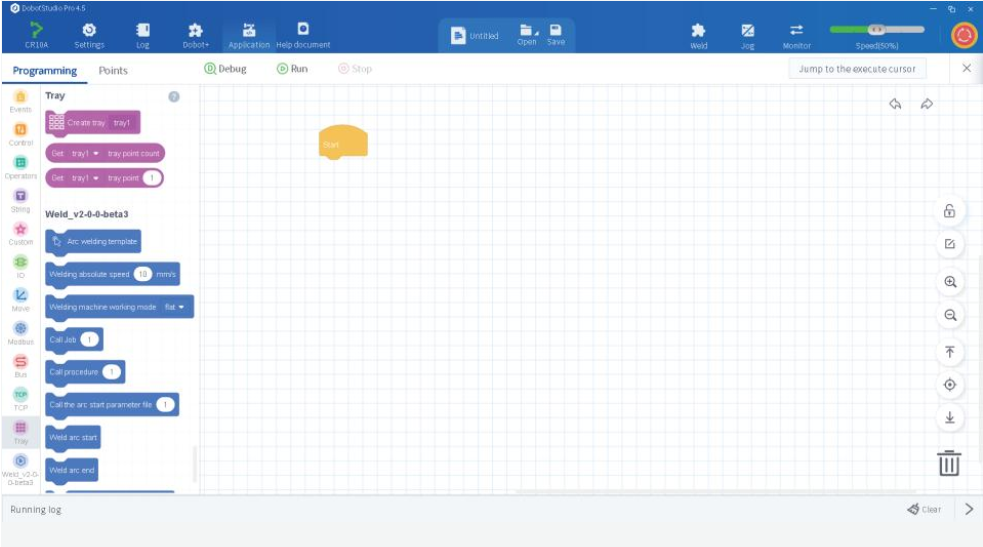Select the Operators block category
Image resolution: width=983 pixels, height=547 pixels.
21,167
